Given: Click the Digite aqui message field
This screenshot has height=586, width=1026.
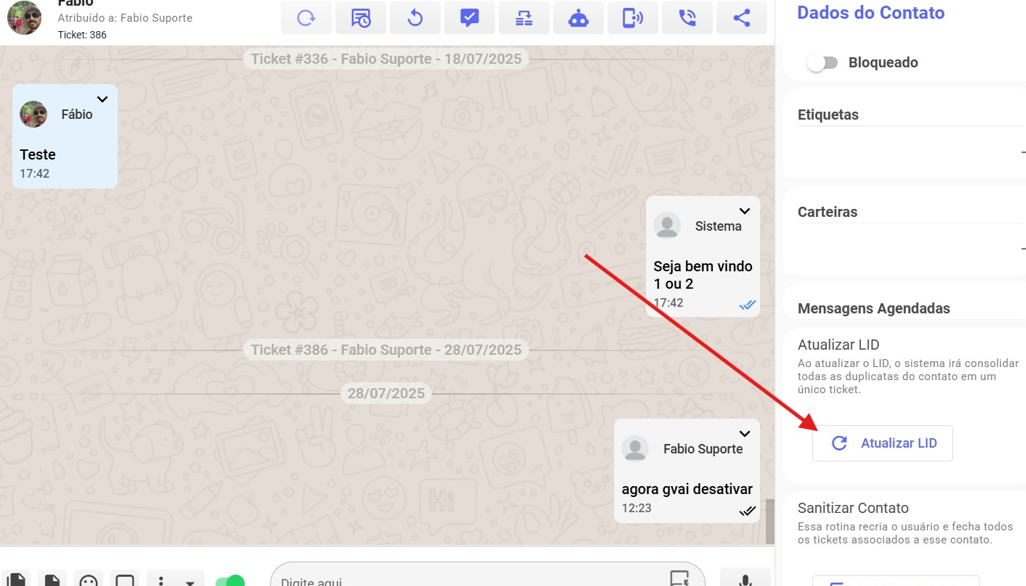Looking at the screenshot, I should 470,579.
